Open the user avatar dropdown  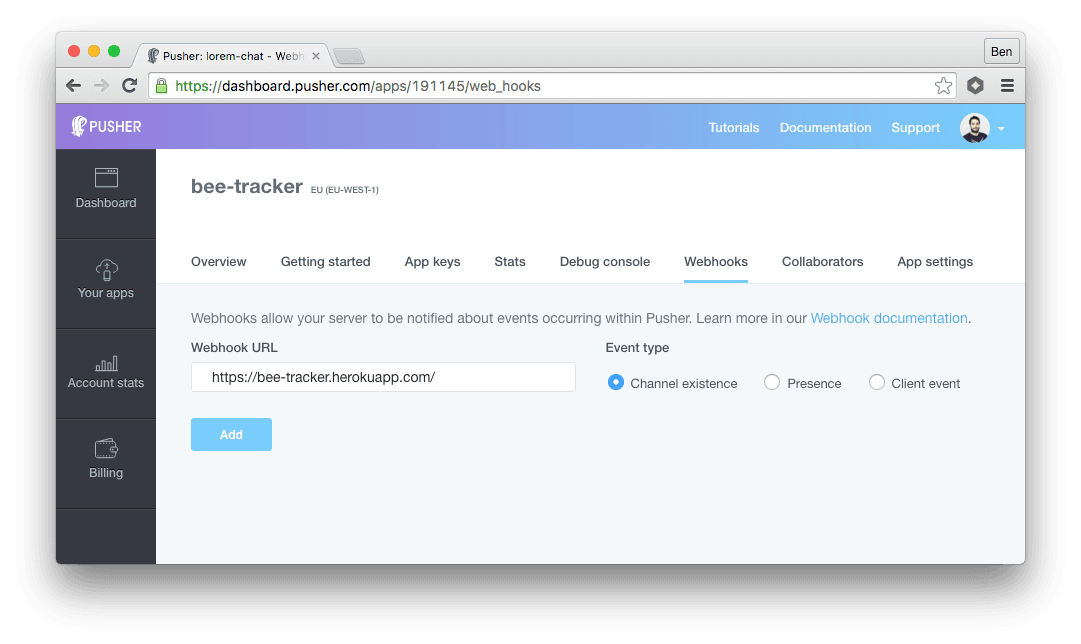(x=975, y=127)
